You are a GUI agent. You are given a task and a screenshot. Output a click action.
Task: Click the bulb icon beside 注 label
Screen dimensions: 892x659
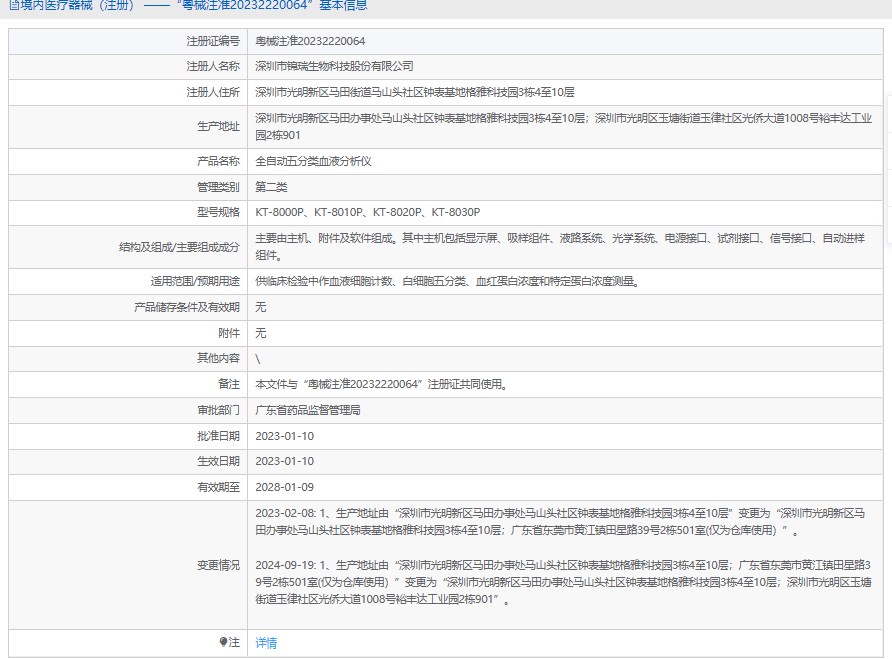[x=223, y=642]
